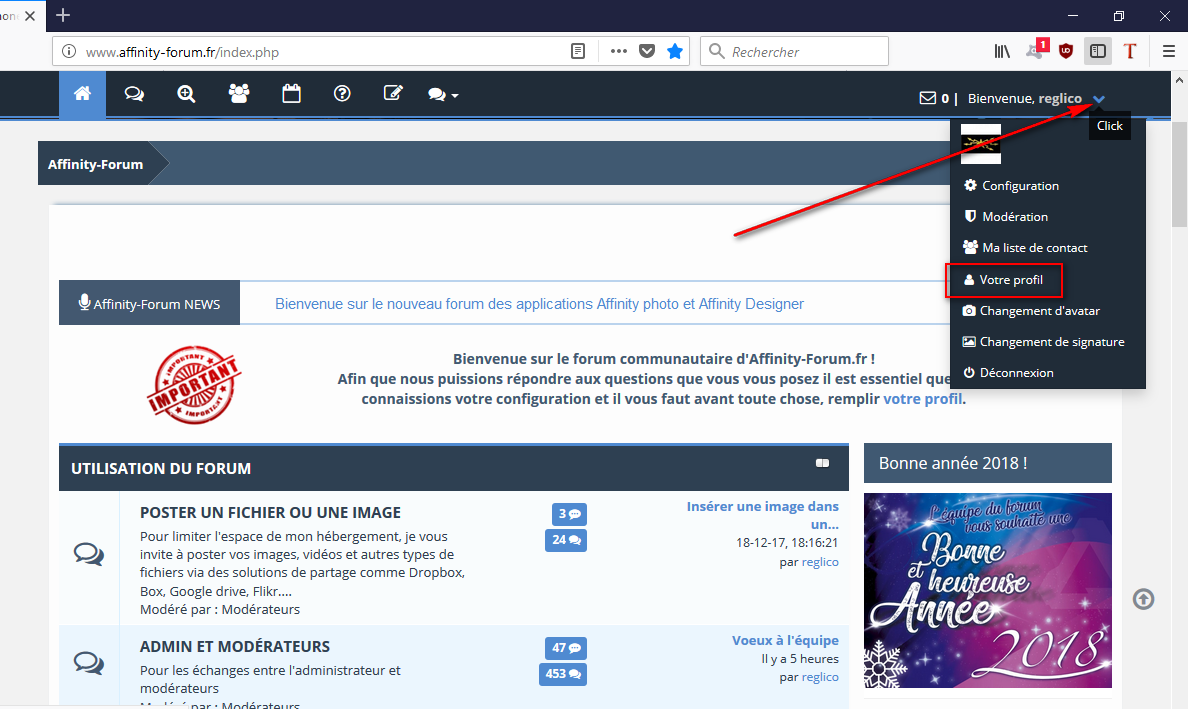Click the 3 topics badge
This screenshot has width=1188, height=709.
[x=569, y=514]
